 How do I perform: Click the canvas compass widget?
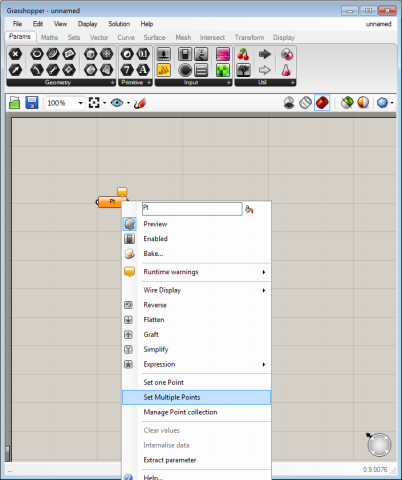coord(379,445)
